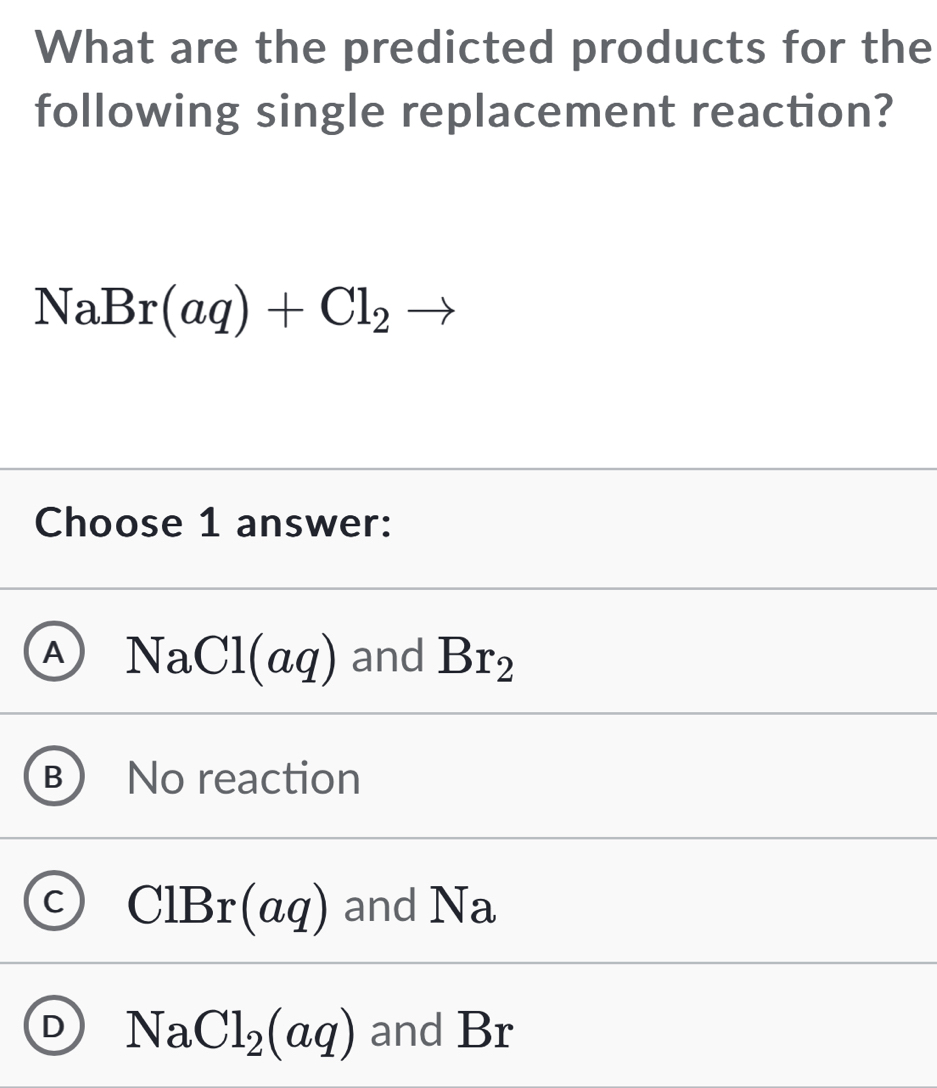Click the arrow in the reaction equation
Viewport: 937px width, 1088px height.
coord(432,310)
